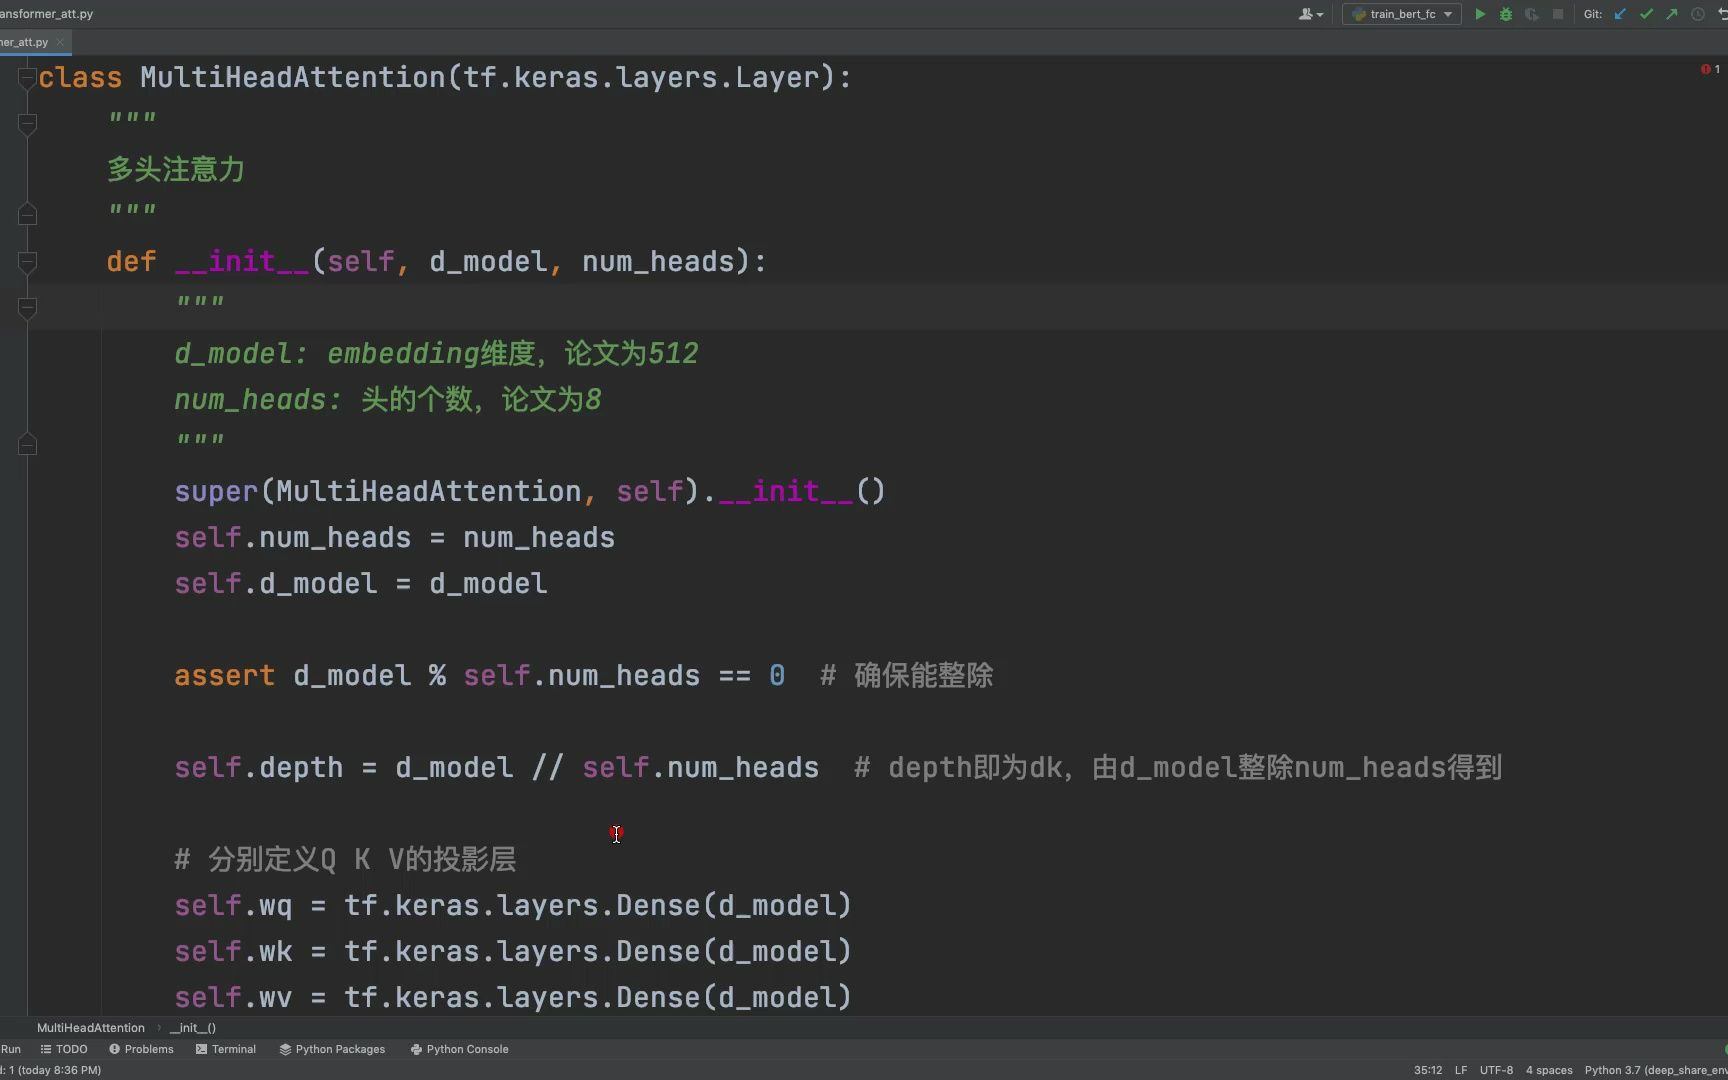Click self.wv Dense layer line
This screenshot has height=1080, width=1728.
(x=513, y=997)
